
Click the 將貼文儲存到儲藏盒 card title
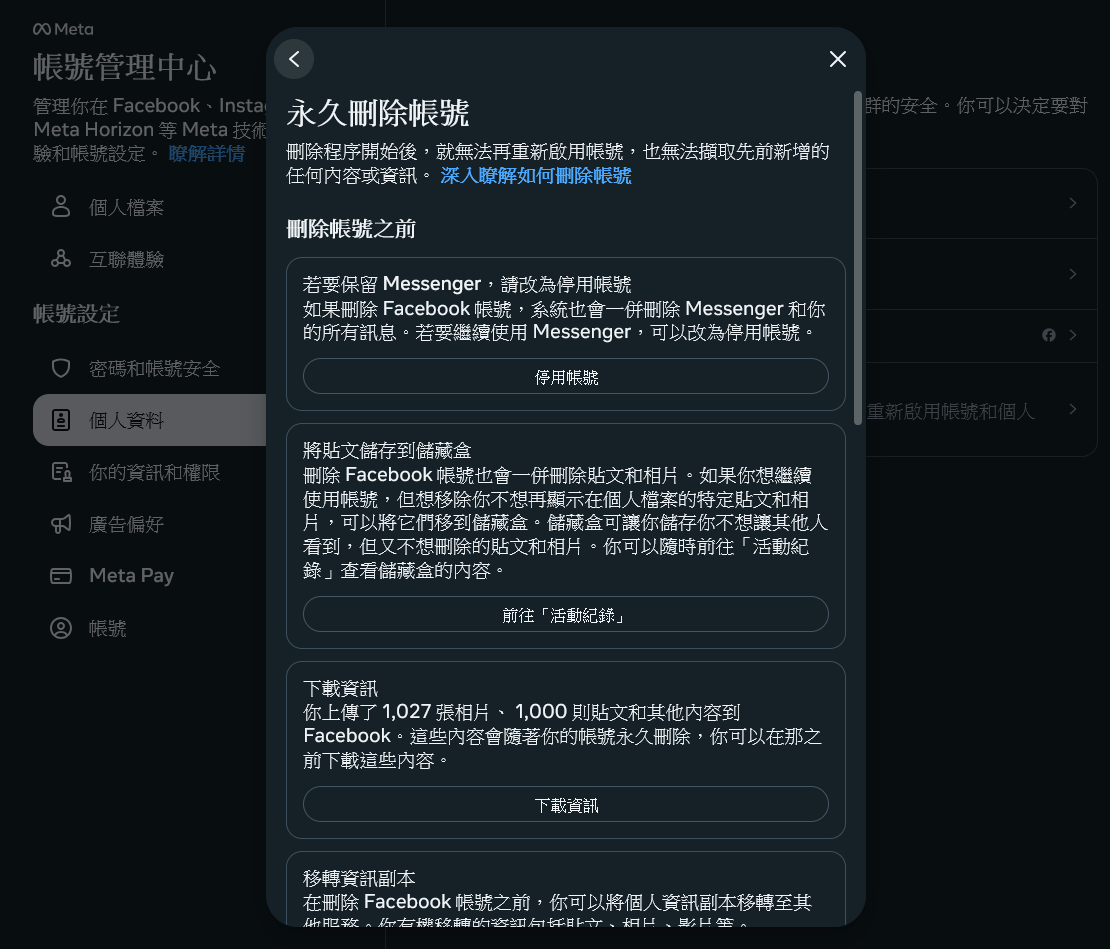(387, 450)
